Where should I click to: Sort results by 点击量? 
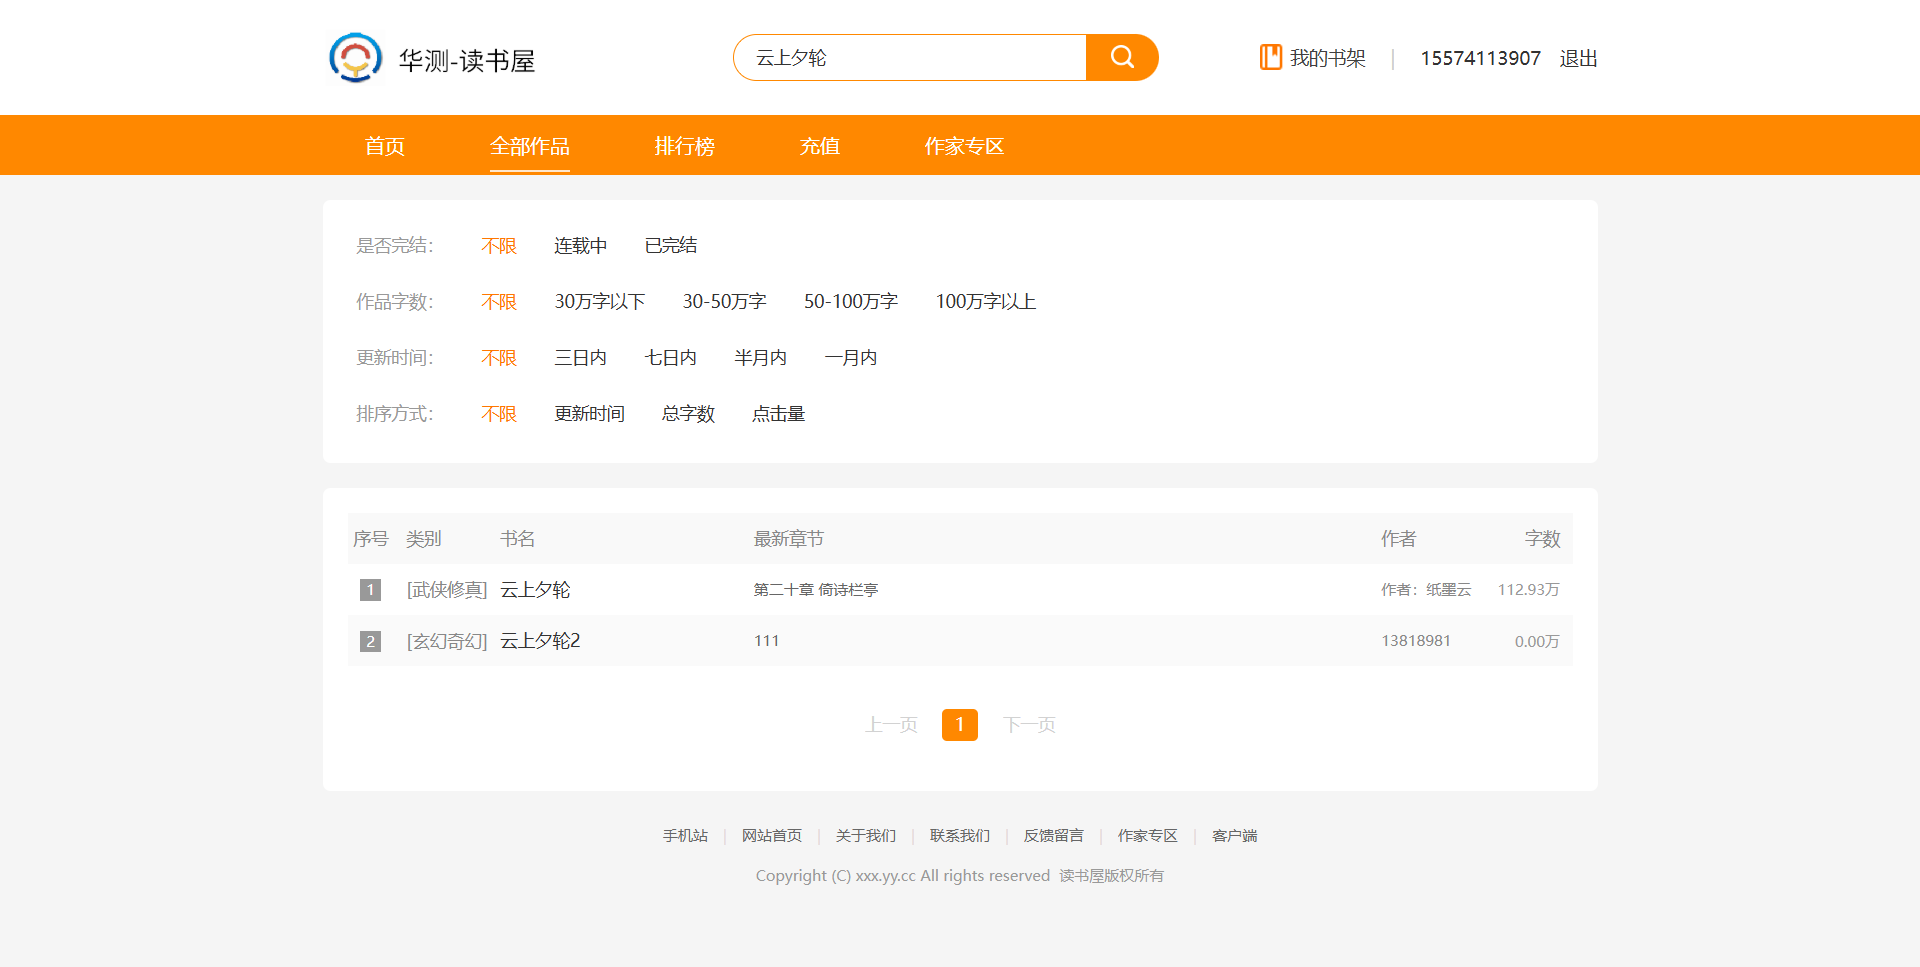(x=779, y=414)
